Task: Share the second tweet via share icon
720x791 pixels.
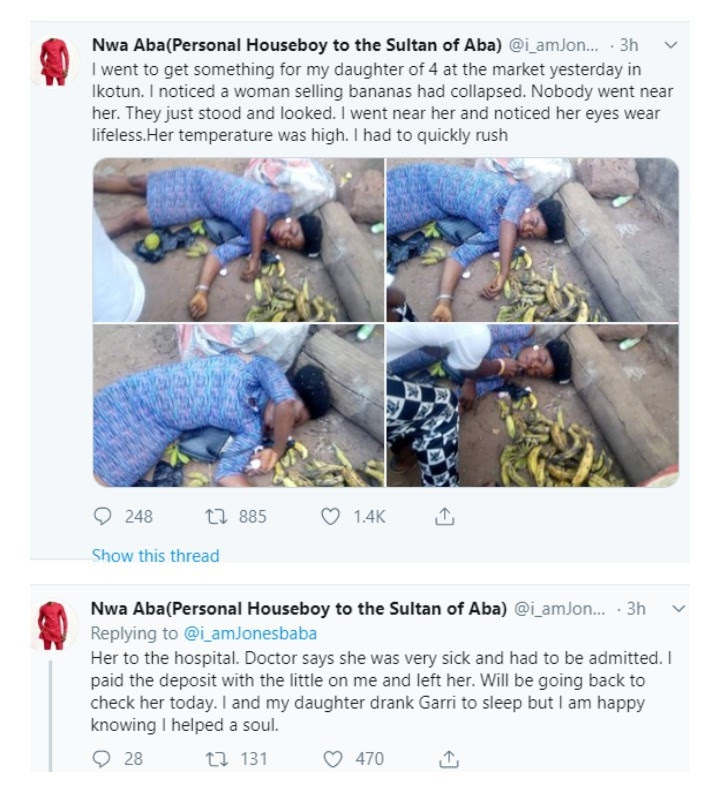Action: [449, 758]
